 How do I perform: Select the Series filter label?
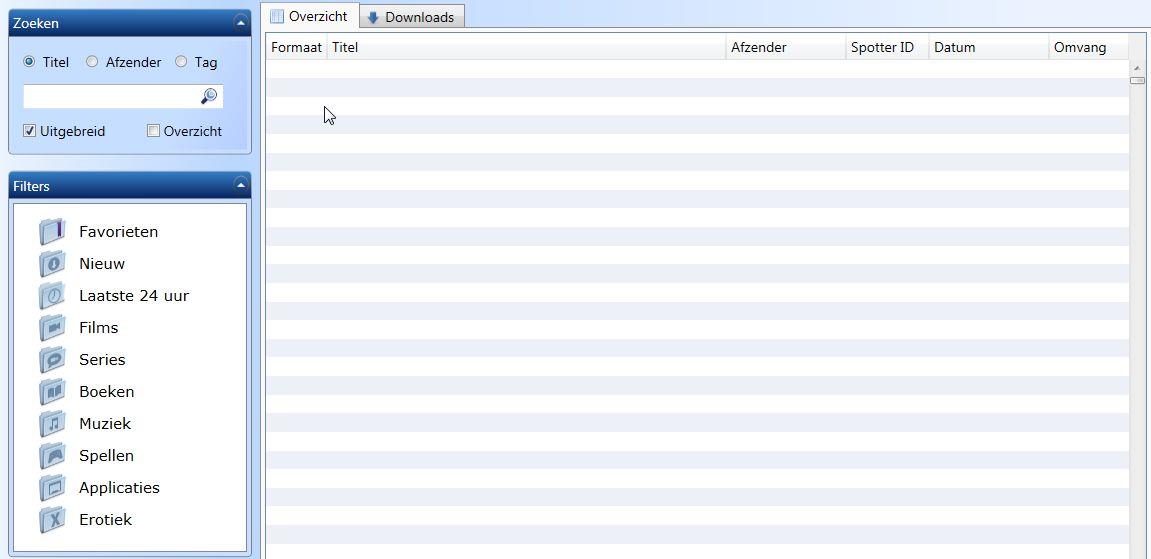[x=102, y=359]
